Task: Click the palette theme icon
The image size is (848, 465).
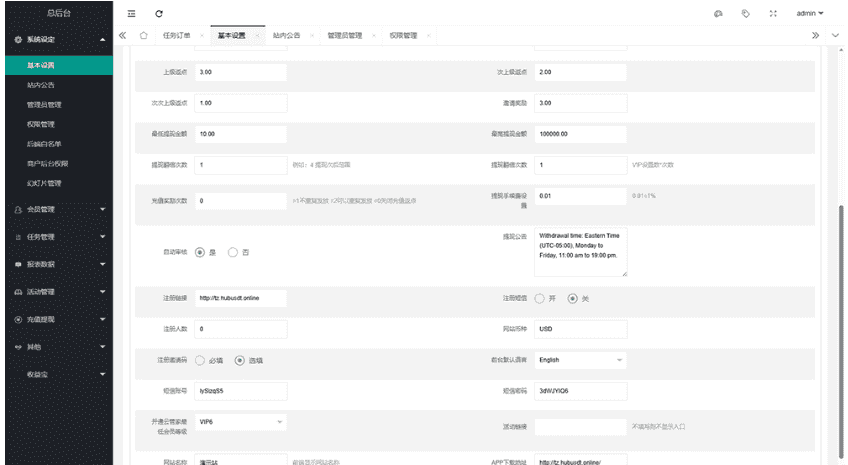Action: tap(718, 14)
